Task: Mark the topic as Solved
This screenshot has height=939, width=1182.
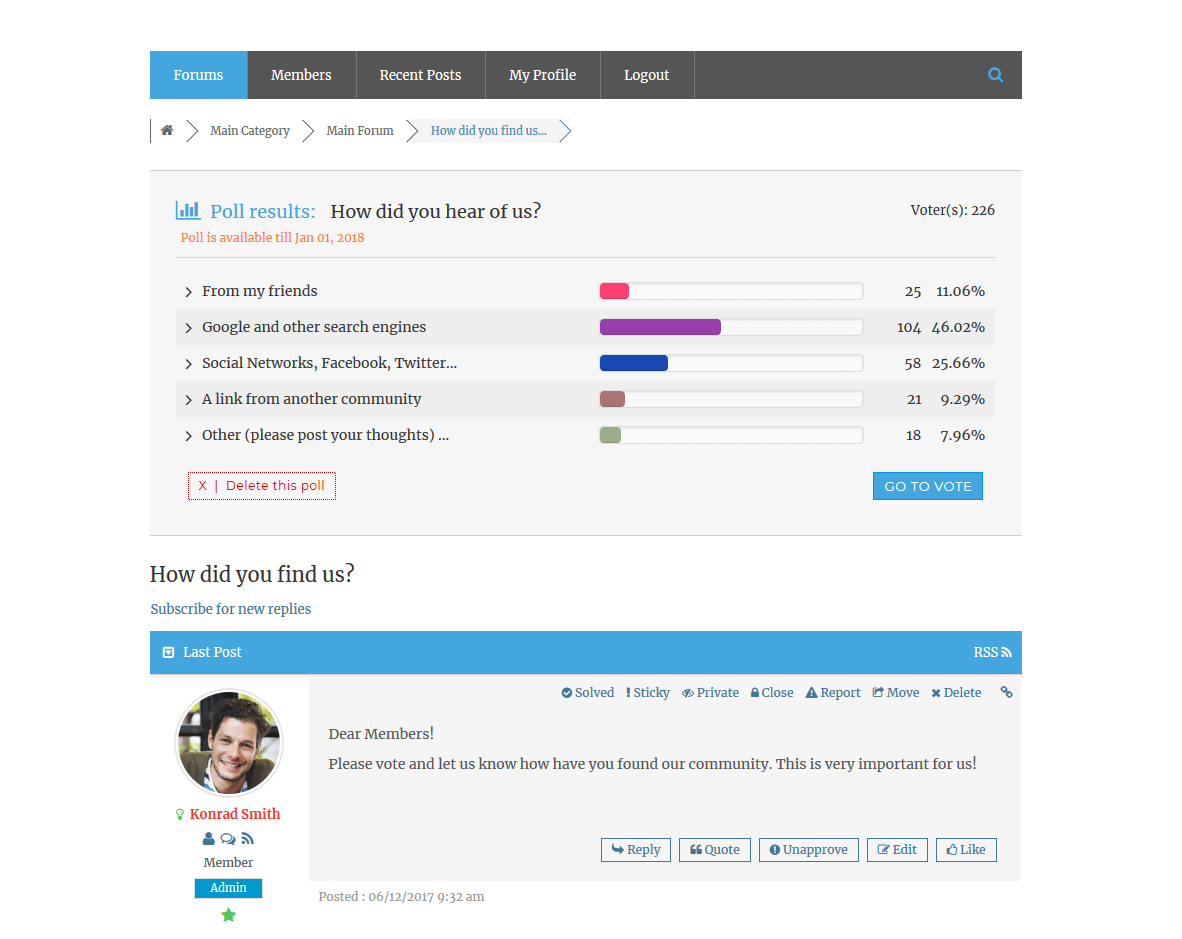Action: (x=587, y=692)
